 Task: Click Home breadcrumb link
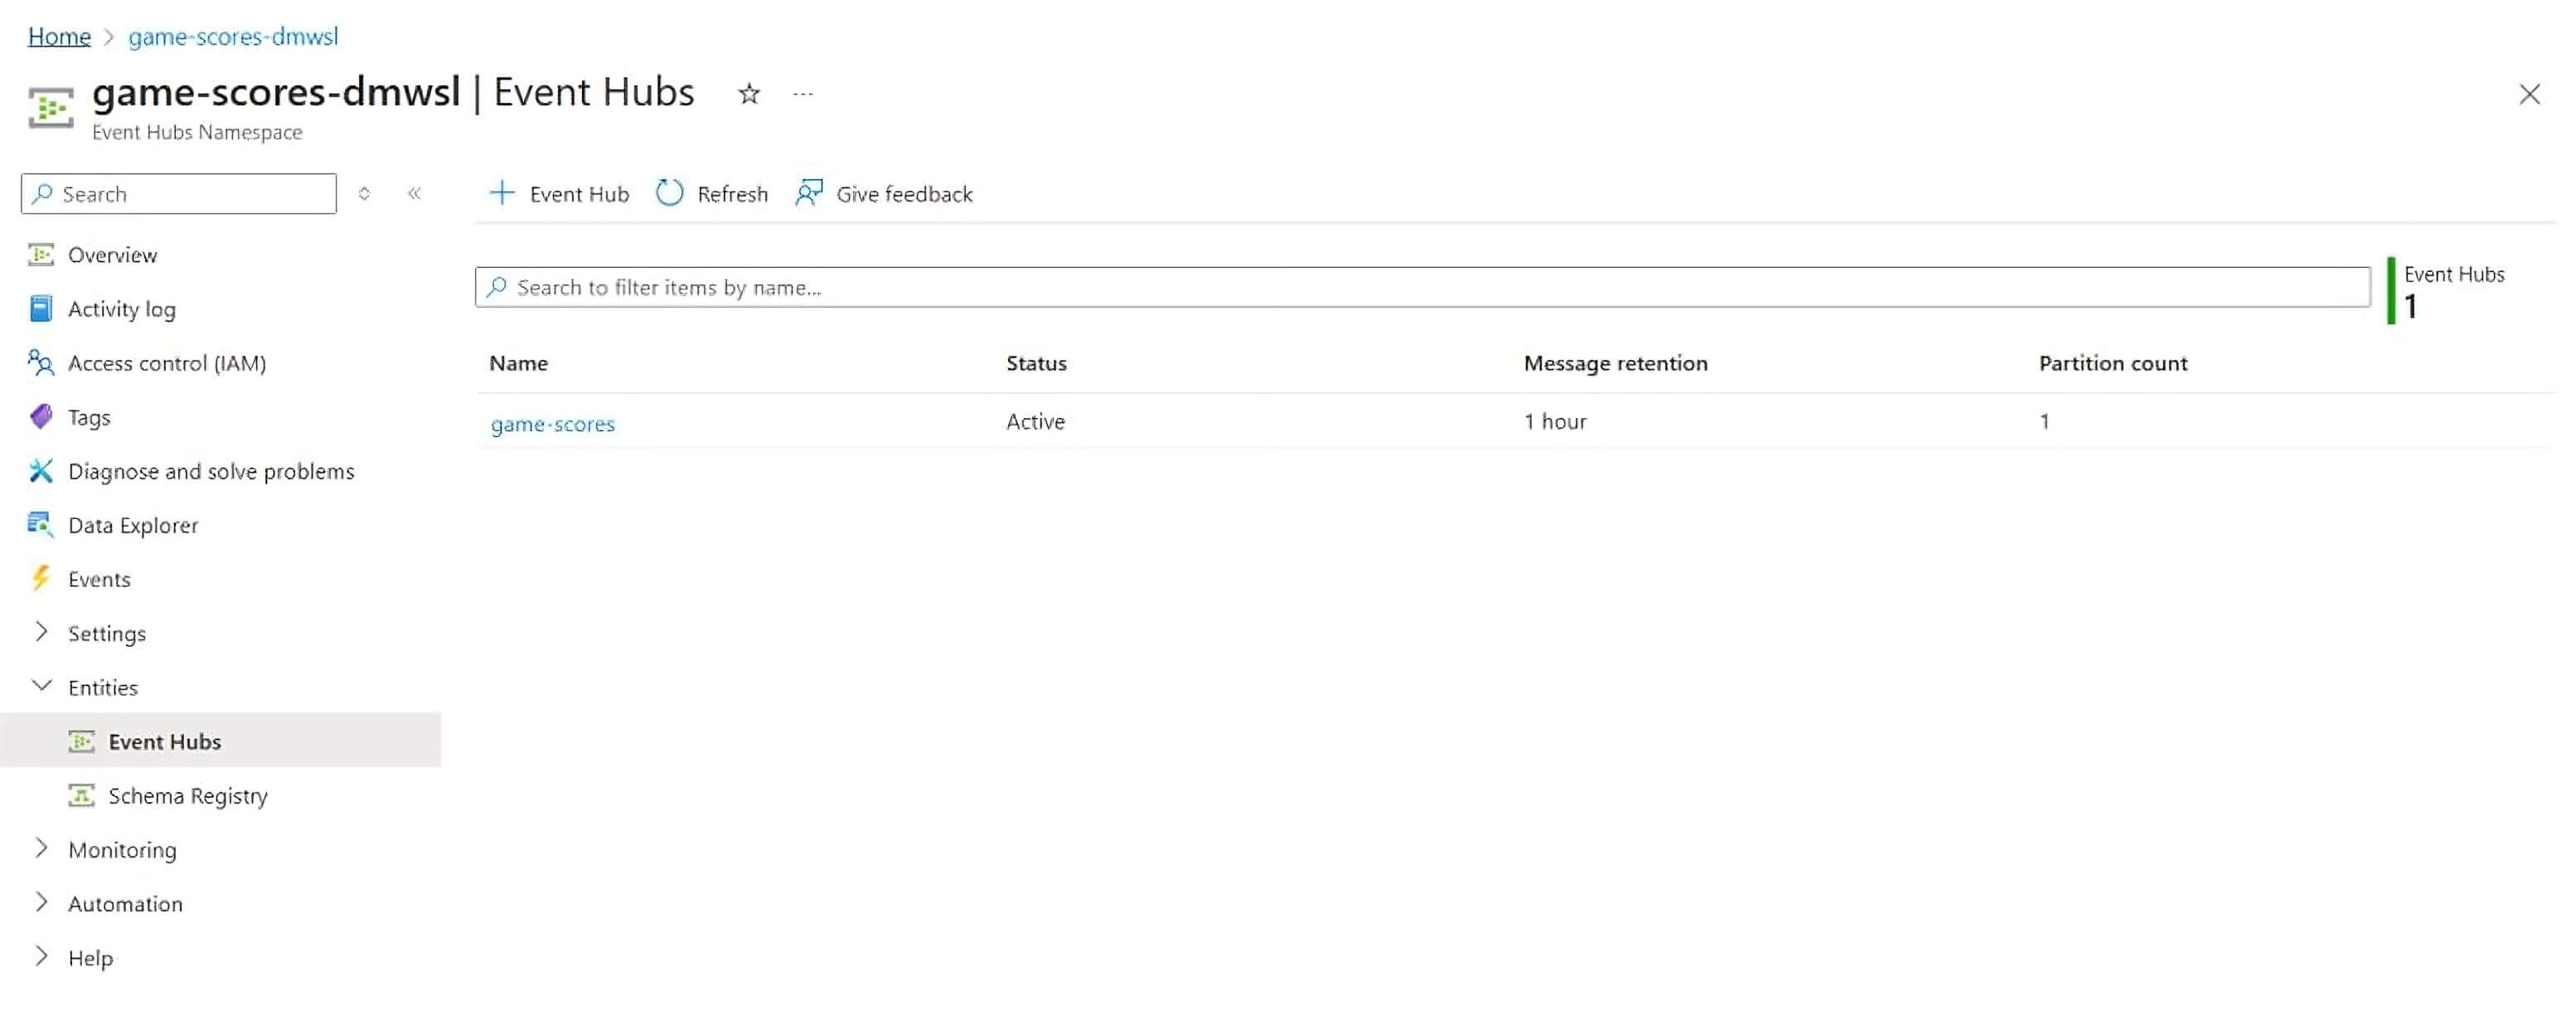(x=59, y=37)
